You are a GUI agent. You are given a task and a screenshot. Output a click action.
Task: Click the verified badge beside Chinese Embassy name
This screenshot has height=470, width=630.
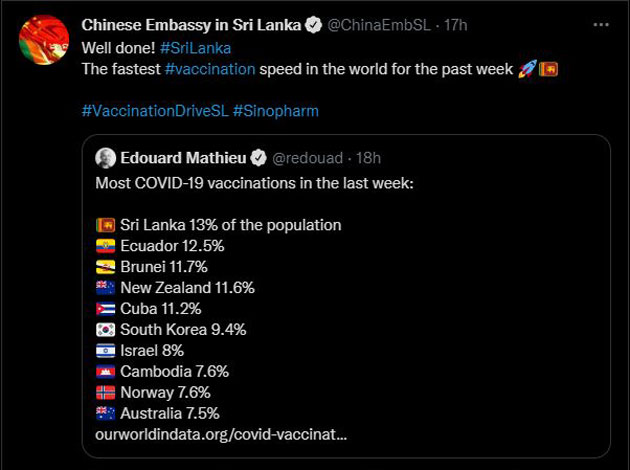coord(314,24)
